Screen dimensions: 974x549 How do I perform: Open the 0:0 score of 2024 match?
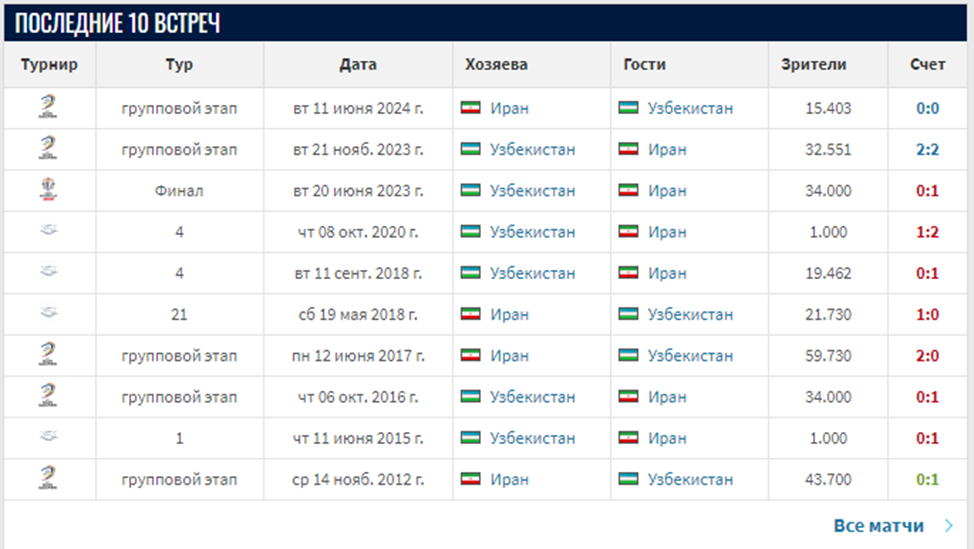point(927,108)
